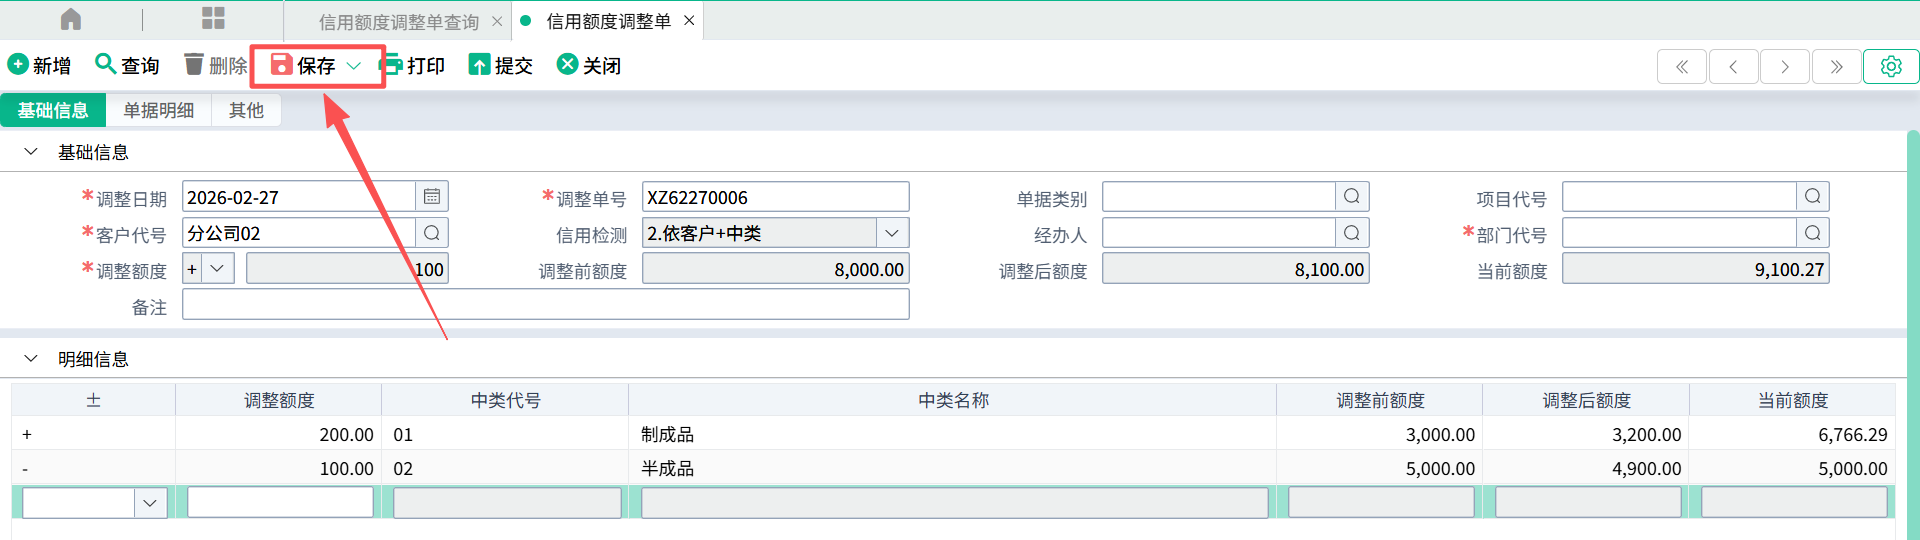This screenshot has width=1920, height=540.
Task: Collapse the 基础信息 section
Action: click(31, 152)
